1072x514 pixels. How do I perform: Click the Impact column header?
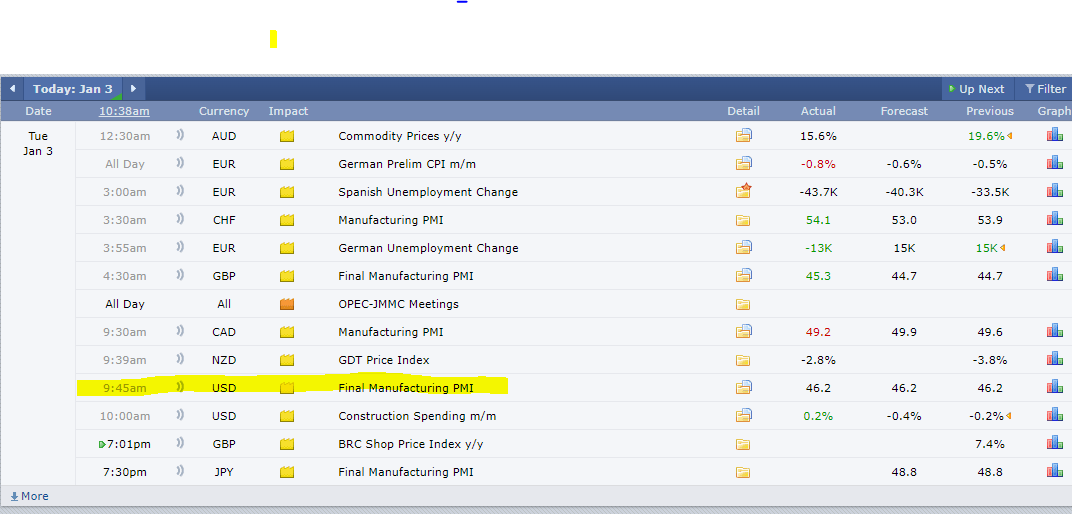(x=289, y=111)
